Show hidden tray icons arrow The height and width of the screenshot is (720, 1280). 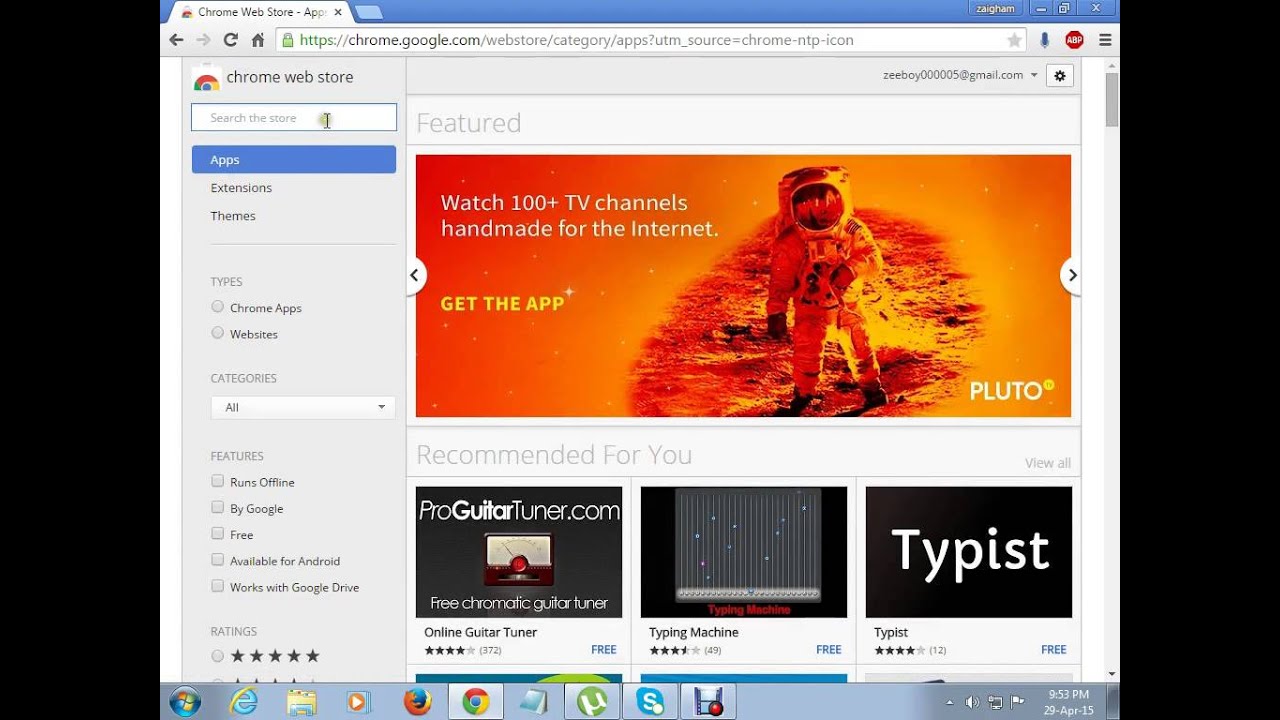coord(949,702)
